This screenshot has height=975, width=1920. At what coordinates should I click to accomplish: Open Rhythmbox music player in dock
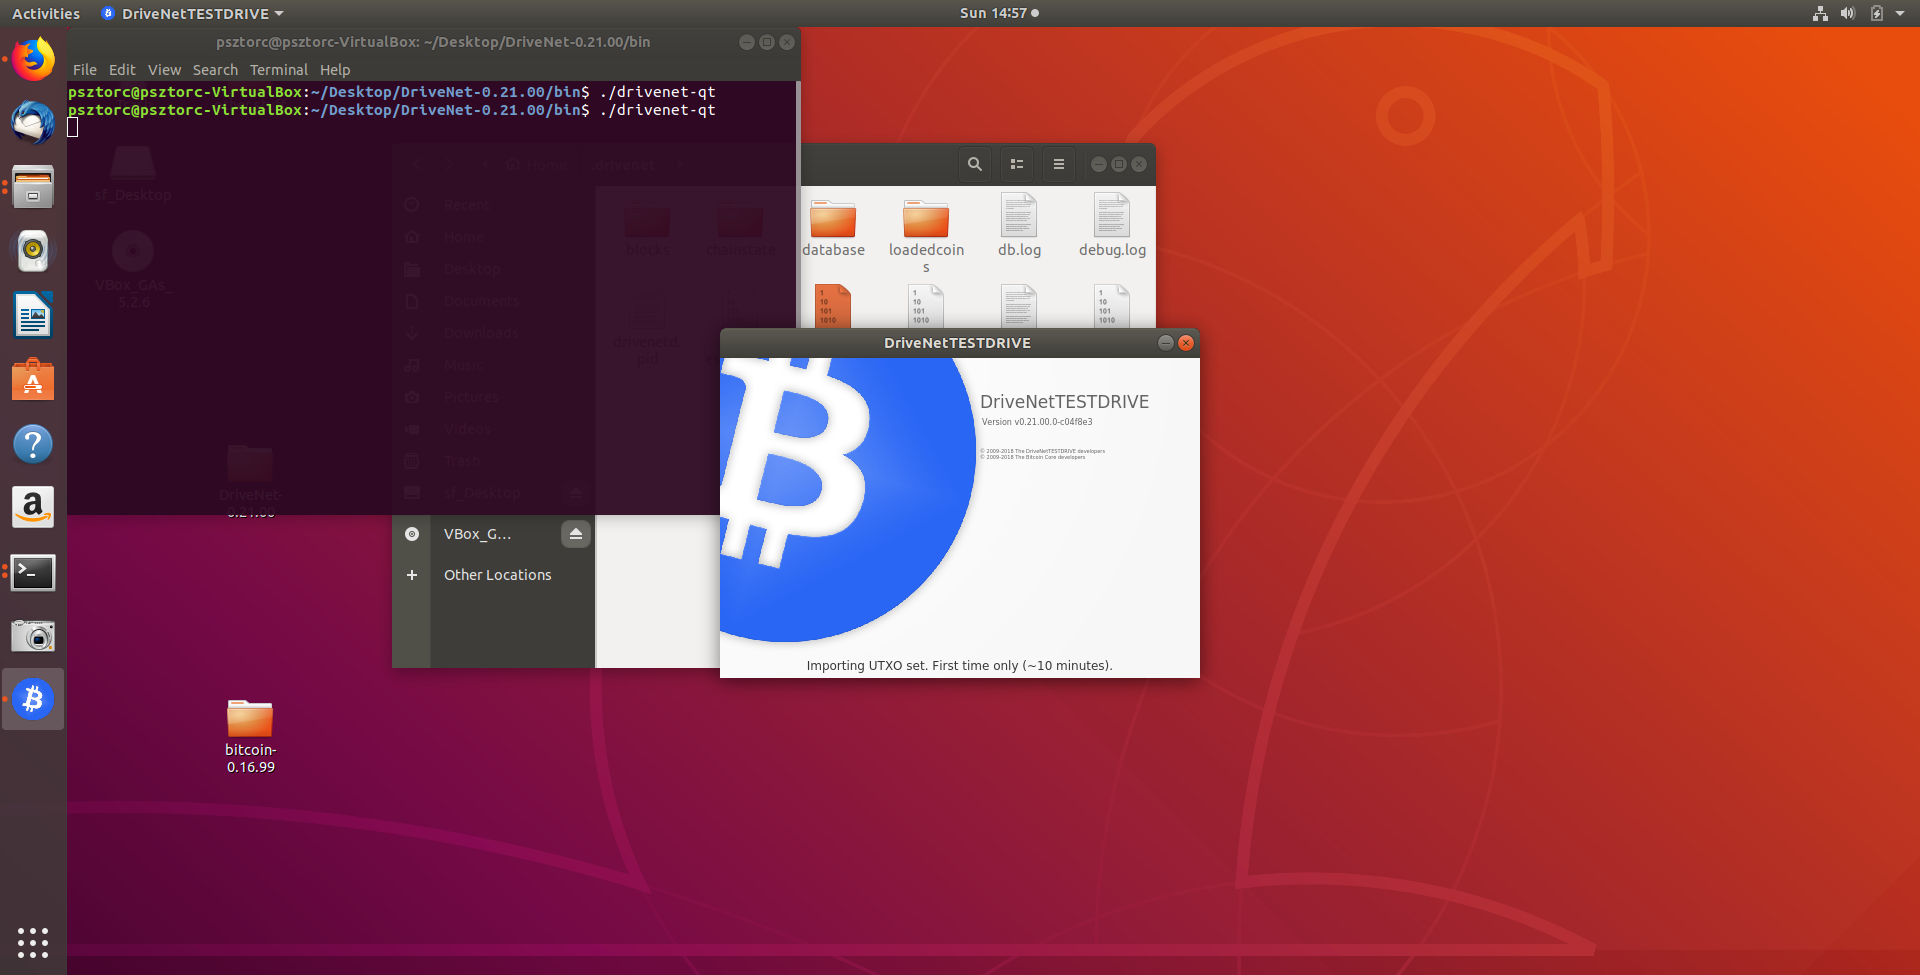tap(33, 251)
